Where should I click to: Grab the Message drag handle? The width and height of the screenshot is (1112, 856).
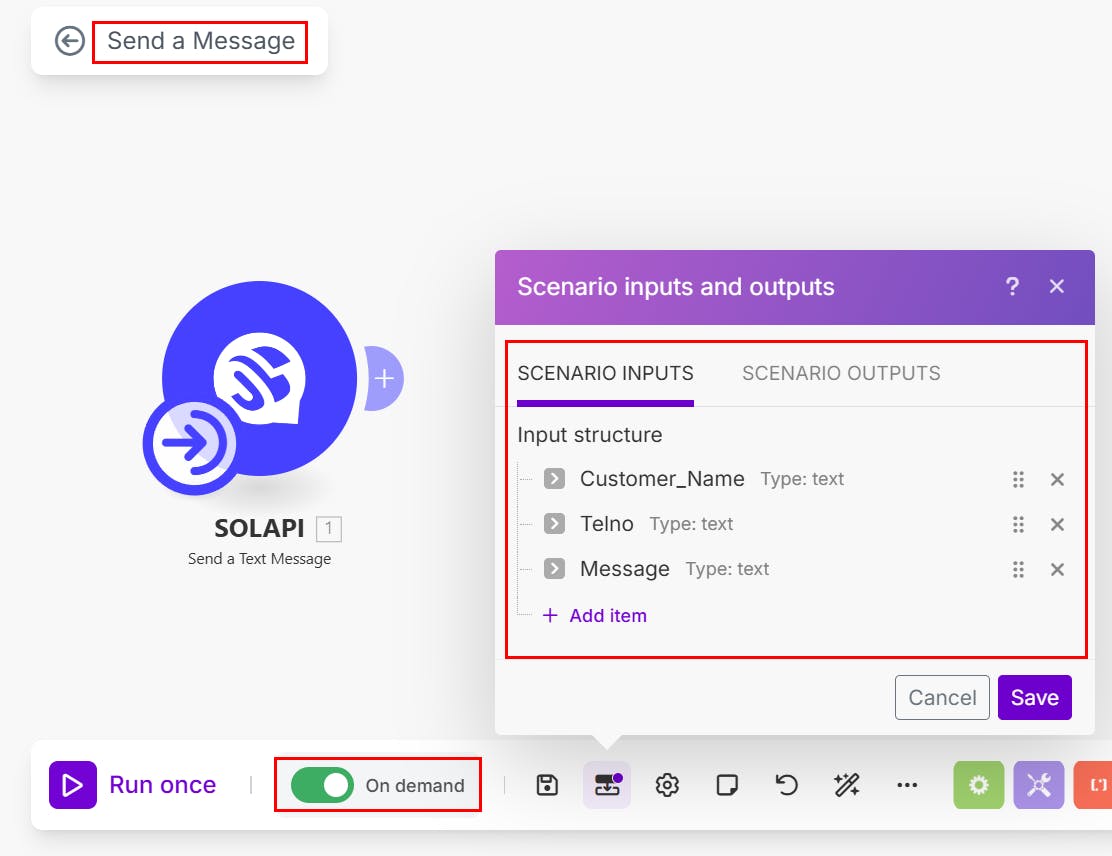[x=1018, y=569]
